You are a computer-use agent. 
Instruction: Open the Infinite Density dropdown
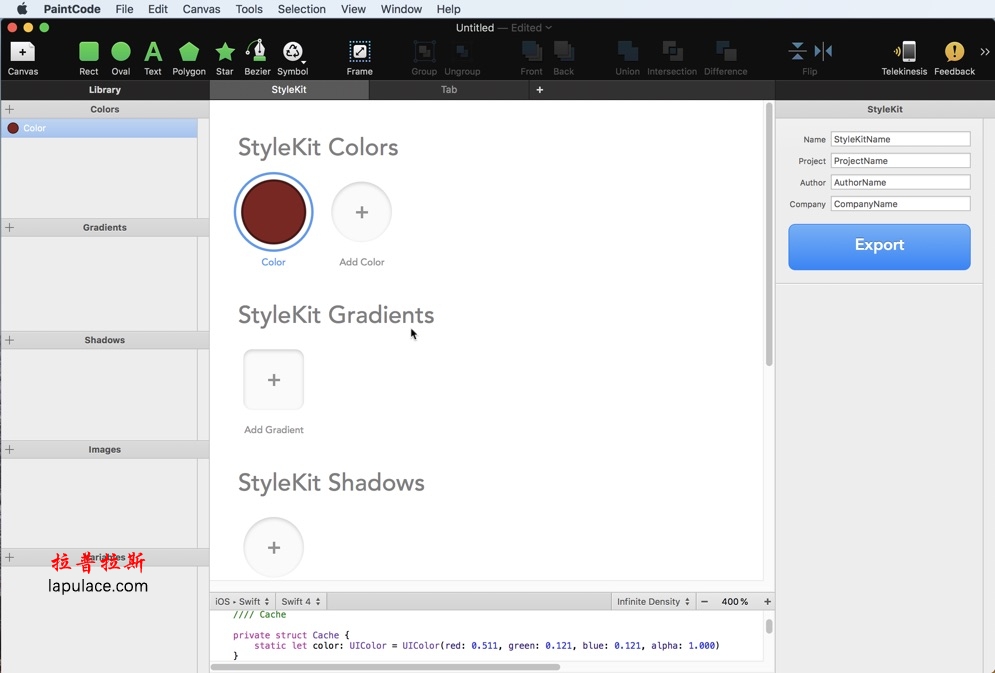[x=653, y=601]
